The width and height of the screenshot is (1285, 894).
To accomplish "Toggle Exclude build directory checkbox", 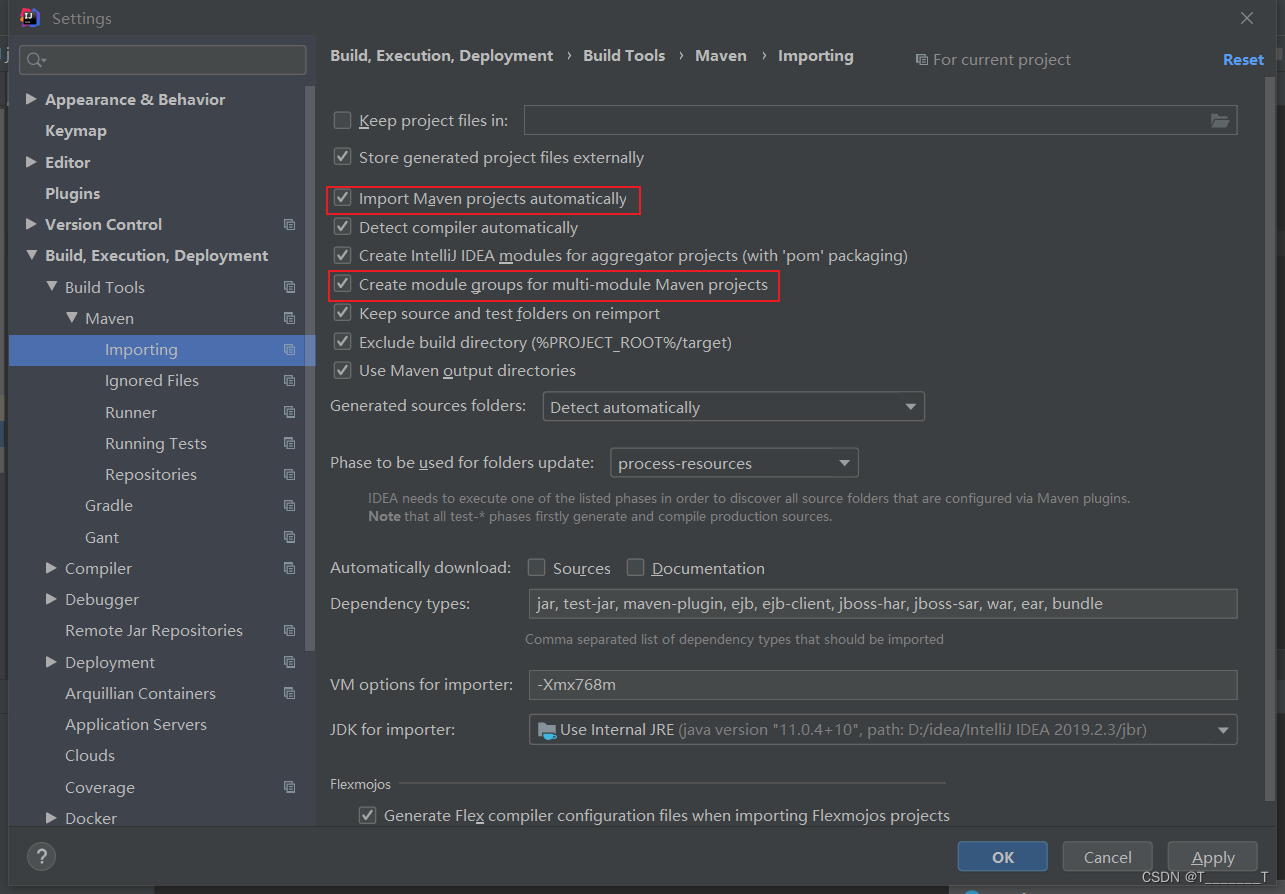I will pos(342,342).
